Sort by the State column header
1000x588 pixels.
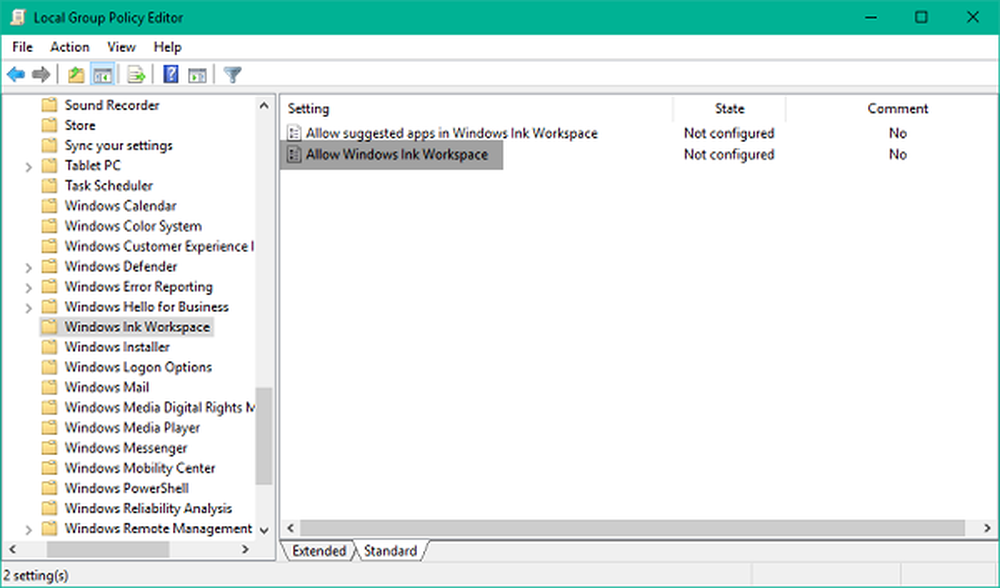pos(729,109)
